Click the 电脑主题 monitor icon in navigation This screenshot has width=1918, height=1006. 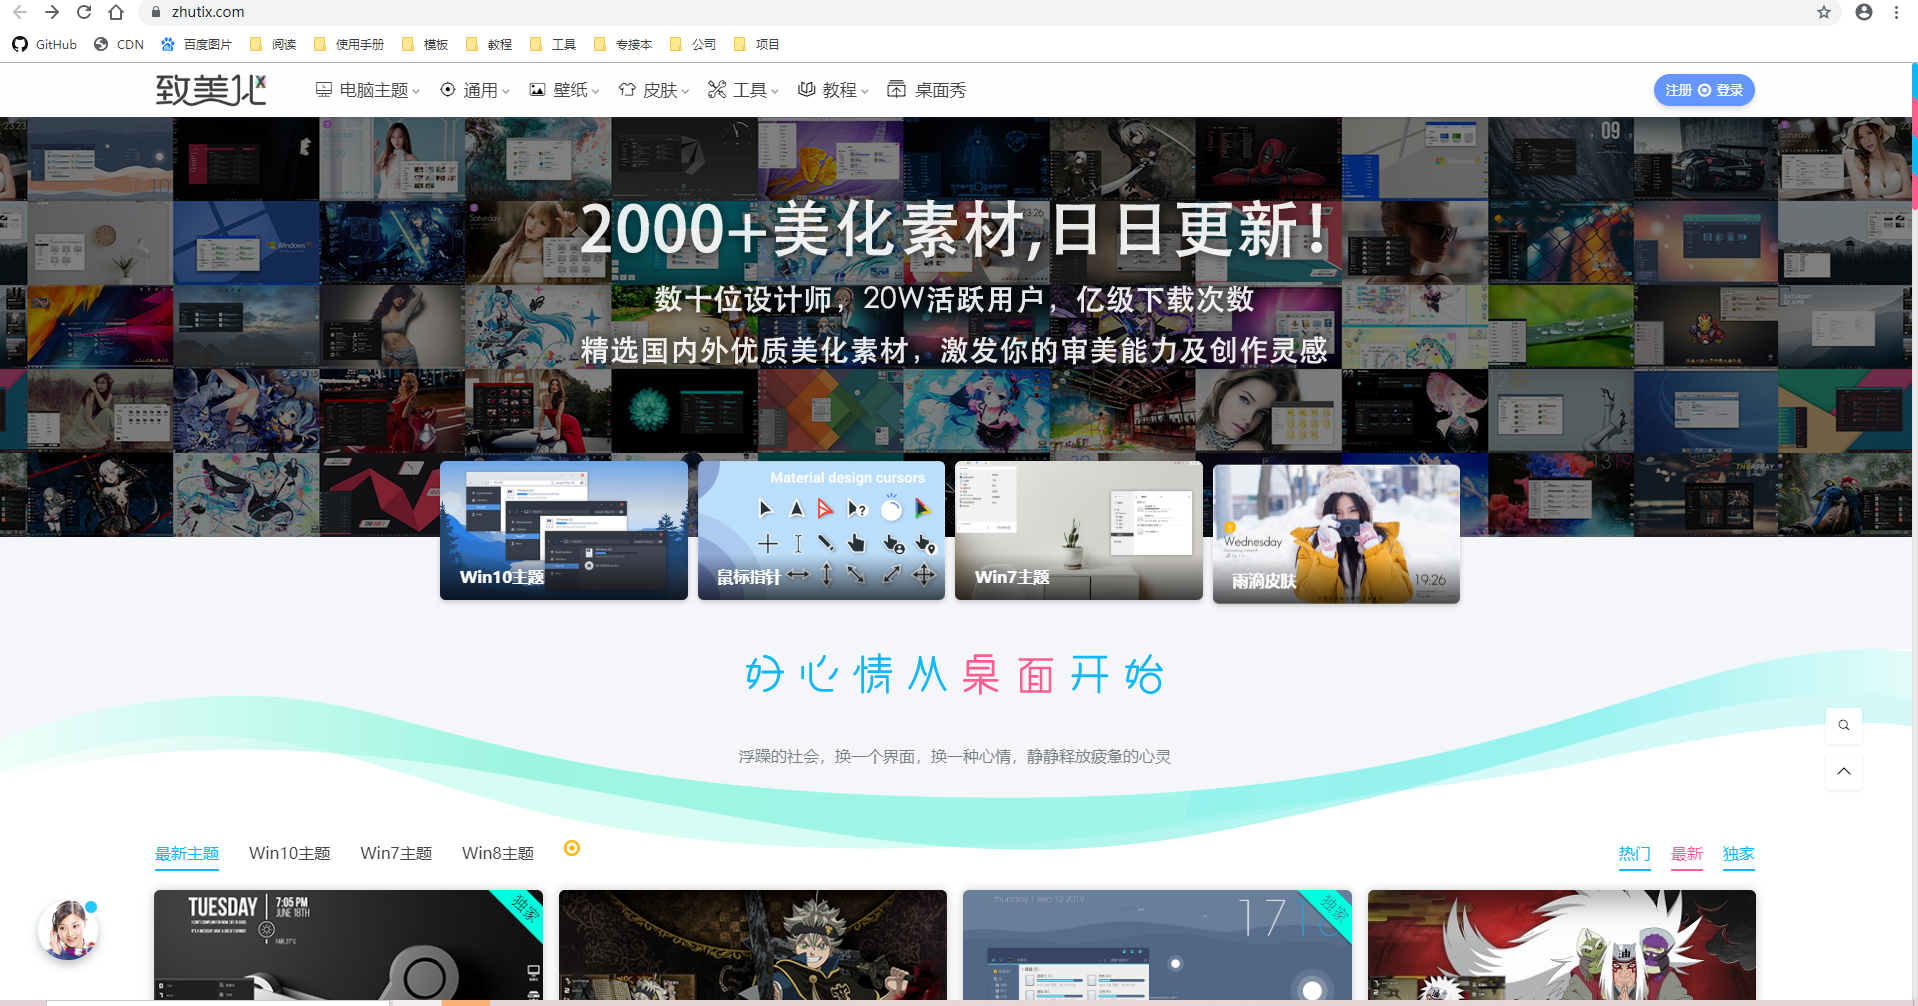322,90
